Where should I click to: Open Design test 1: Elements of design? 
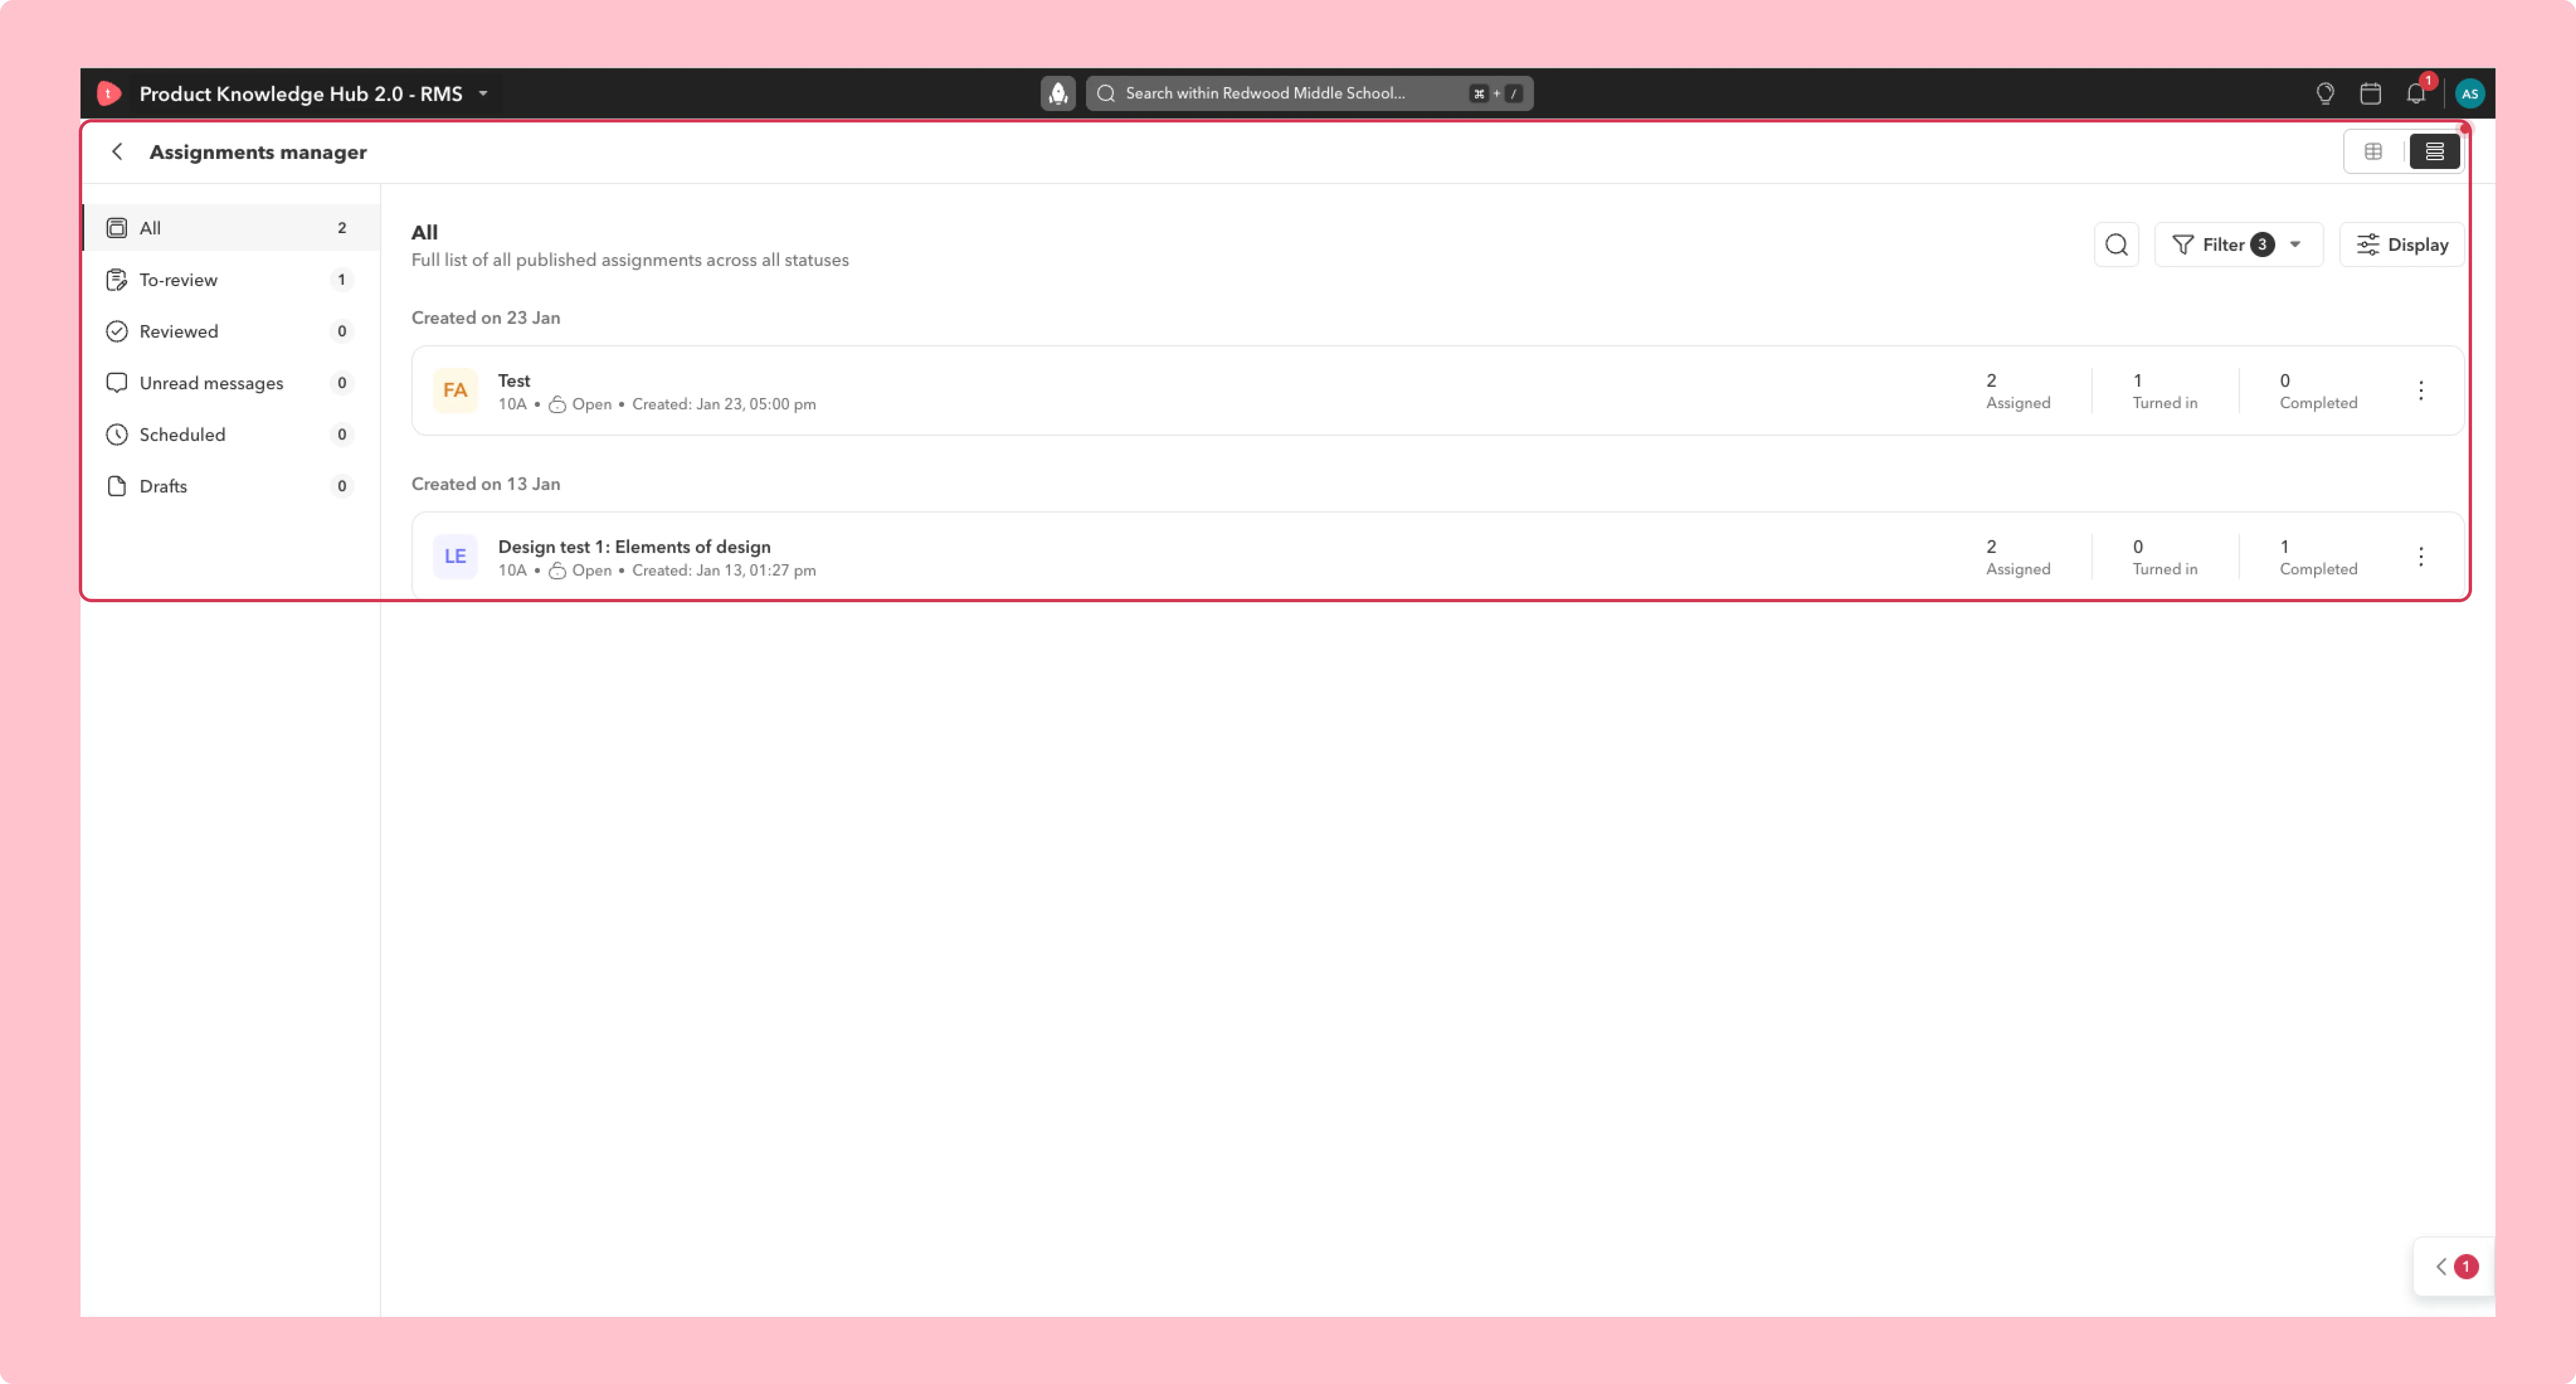(634, 546)
